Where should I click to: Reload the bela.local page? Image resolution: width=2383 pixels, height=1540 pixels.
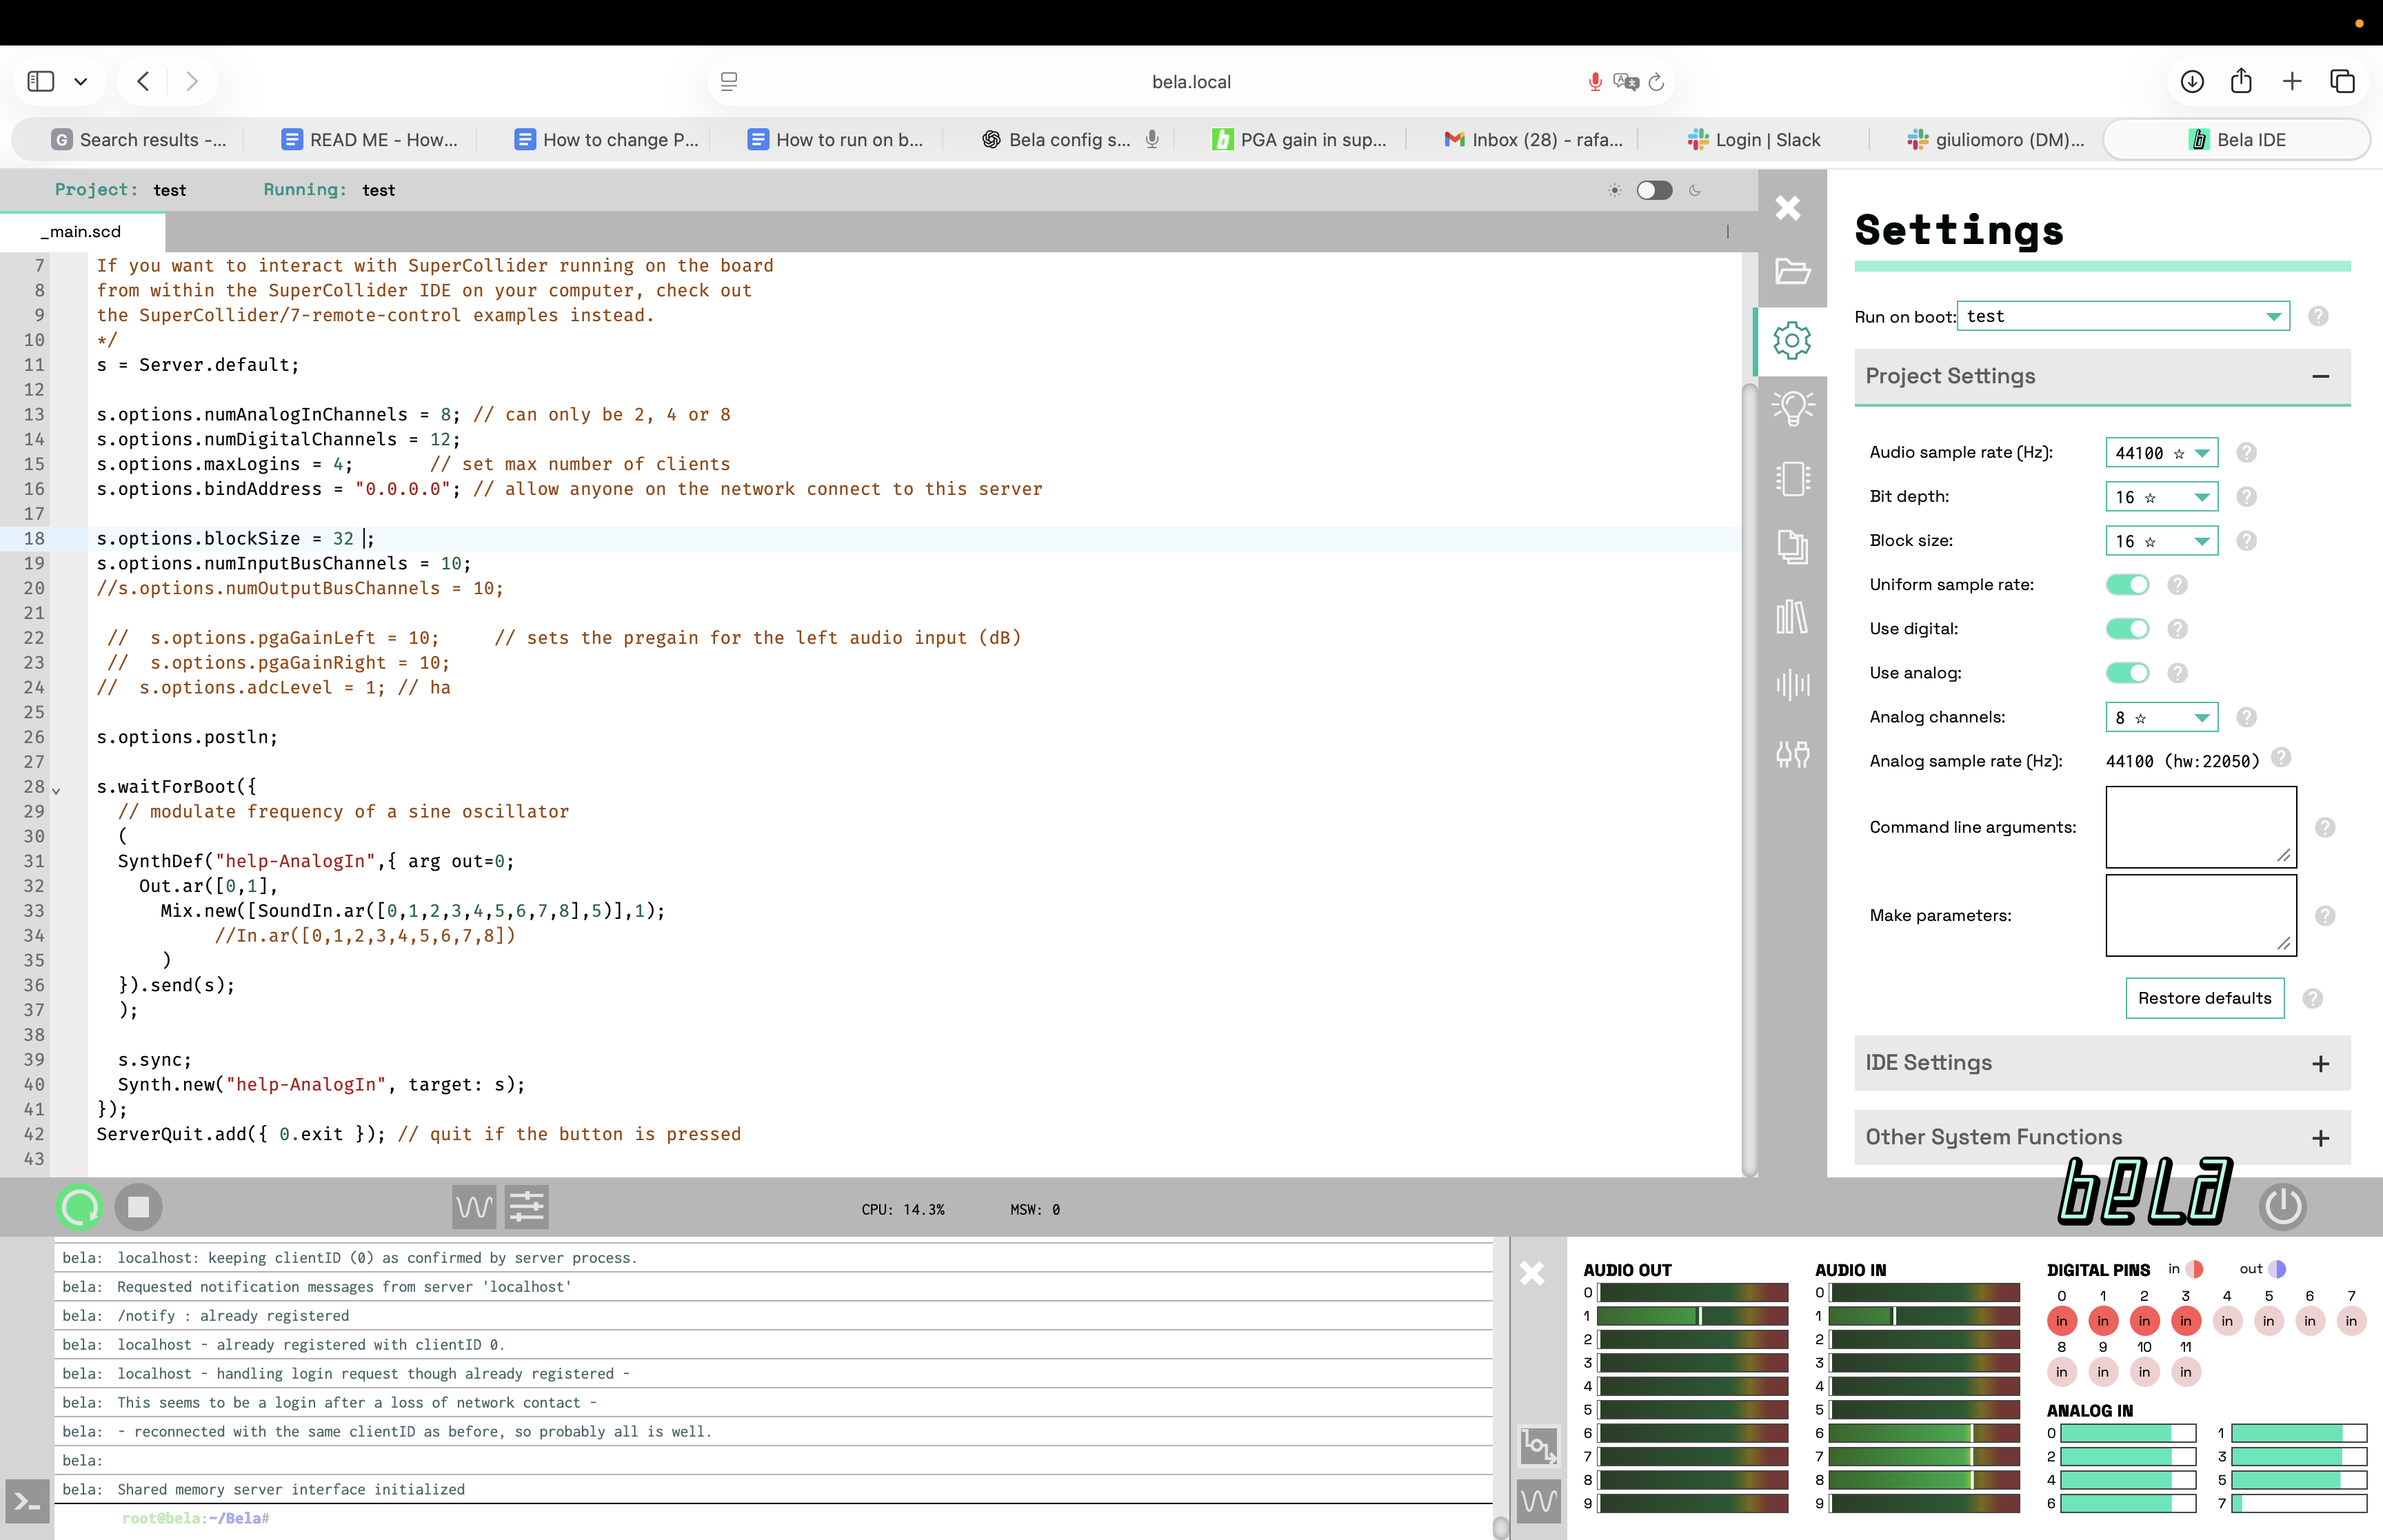[x=1656, y=82]
